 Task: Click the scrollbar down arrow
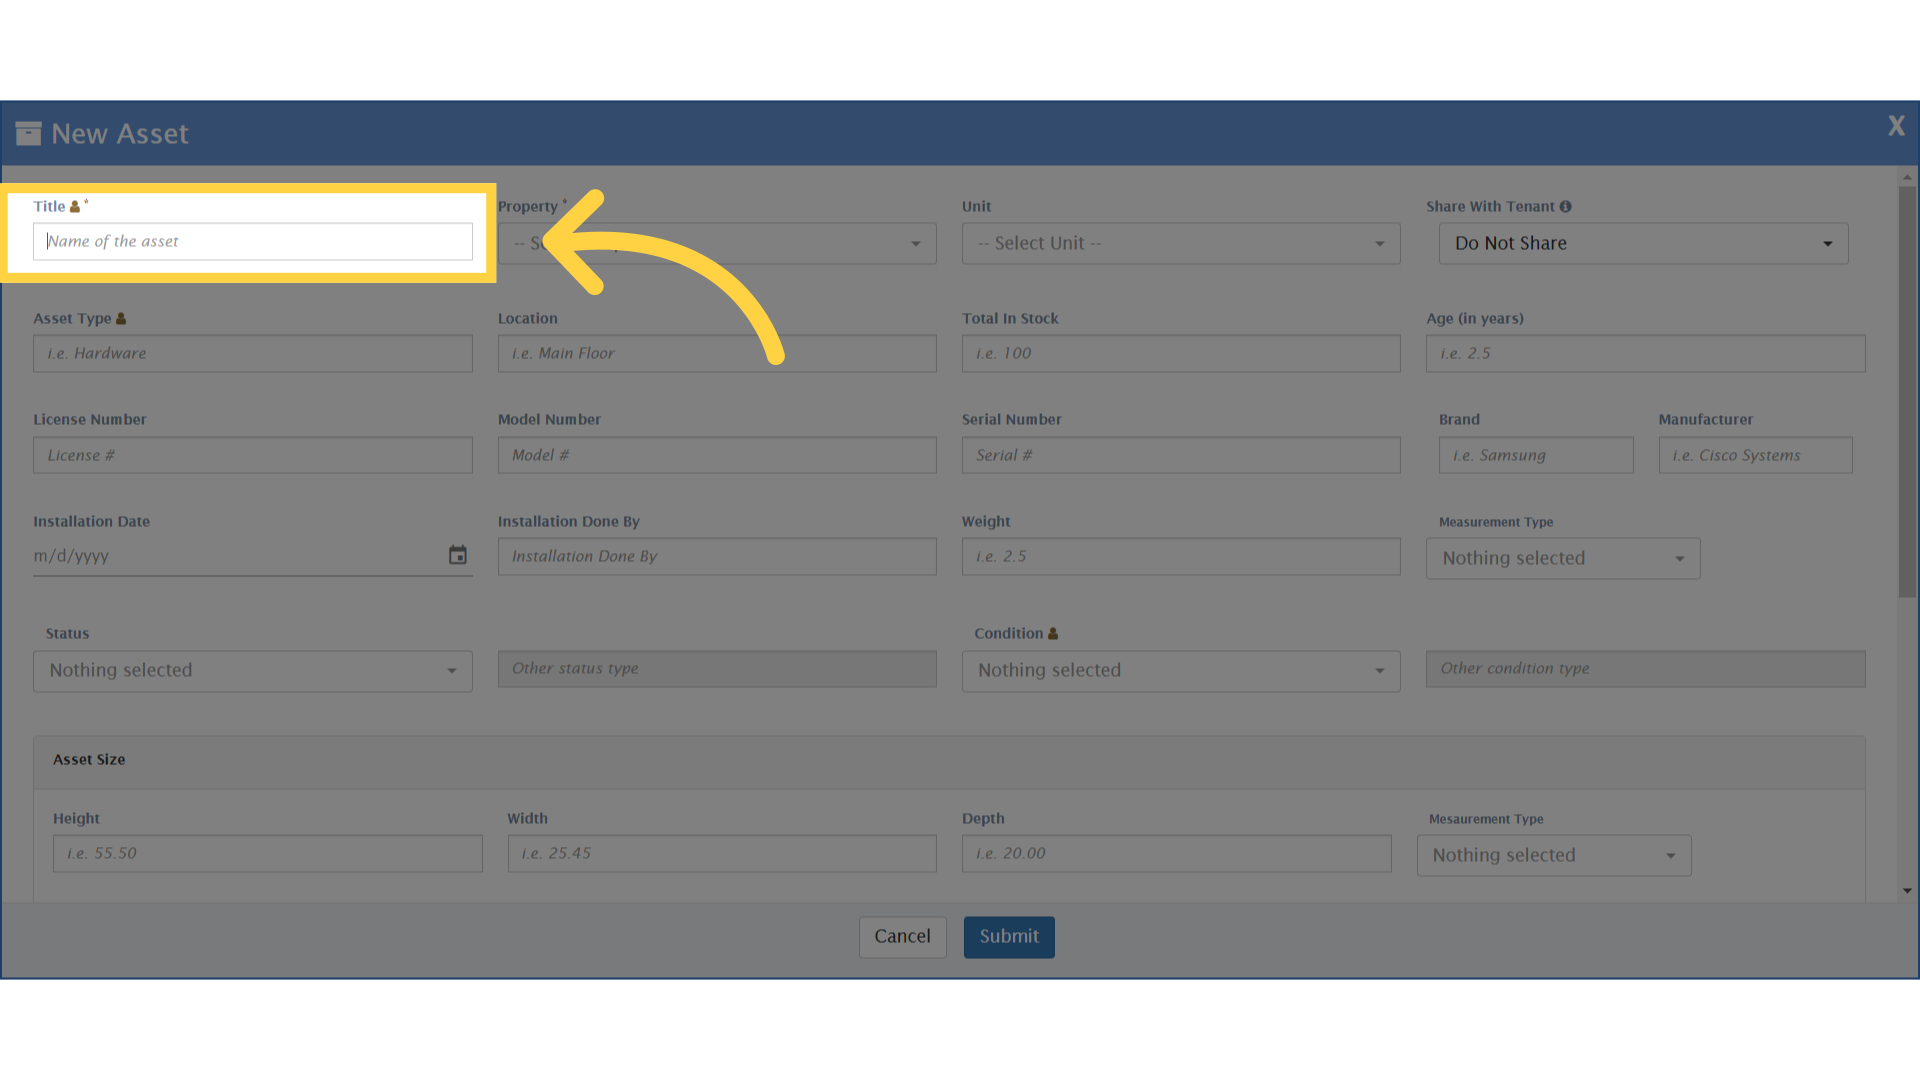[1907, 890]
